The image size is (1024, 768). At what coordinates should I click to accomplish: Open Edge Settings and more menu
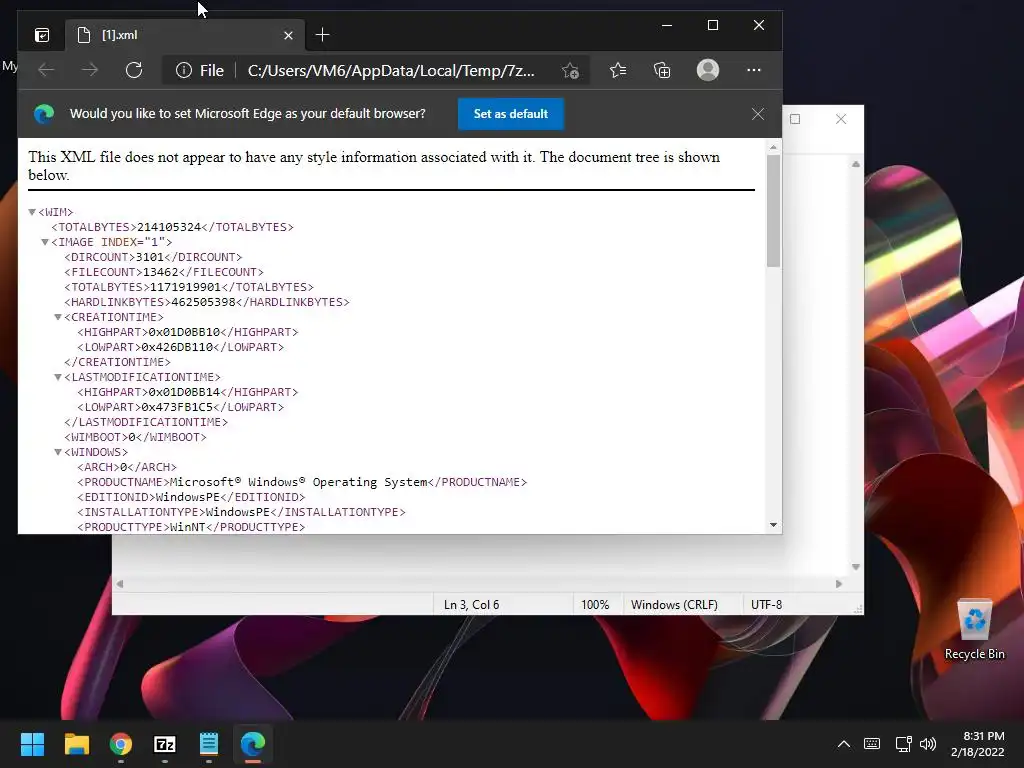pos(754,70)
